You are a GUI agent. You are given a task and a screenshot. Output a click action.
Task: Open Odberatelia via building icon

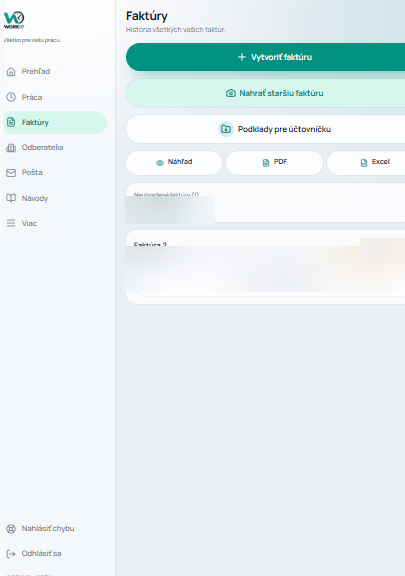click(x=11, y=148)
